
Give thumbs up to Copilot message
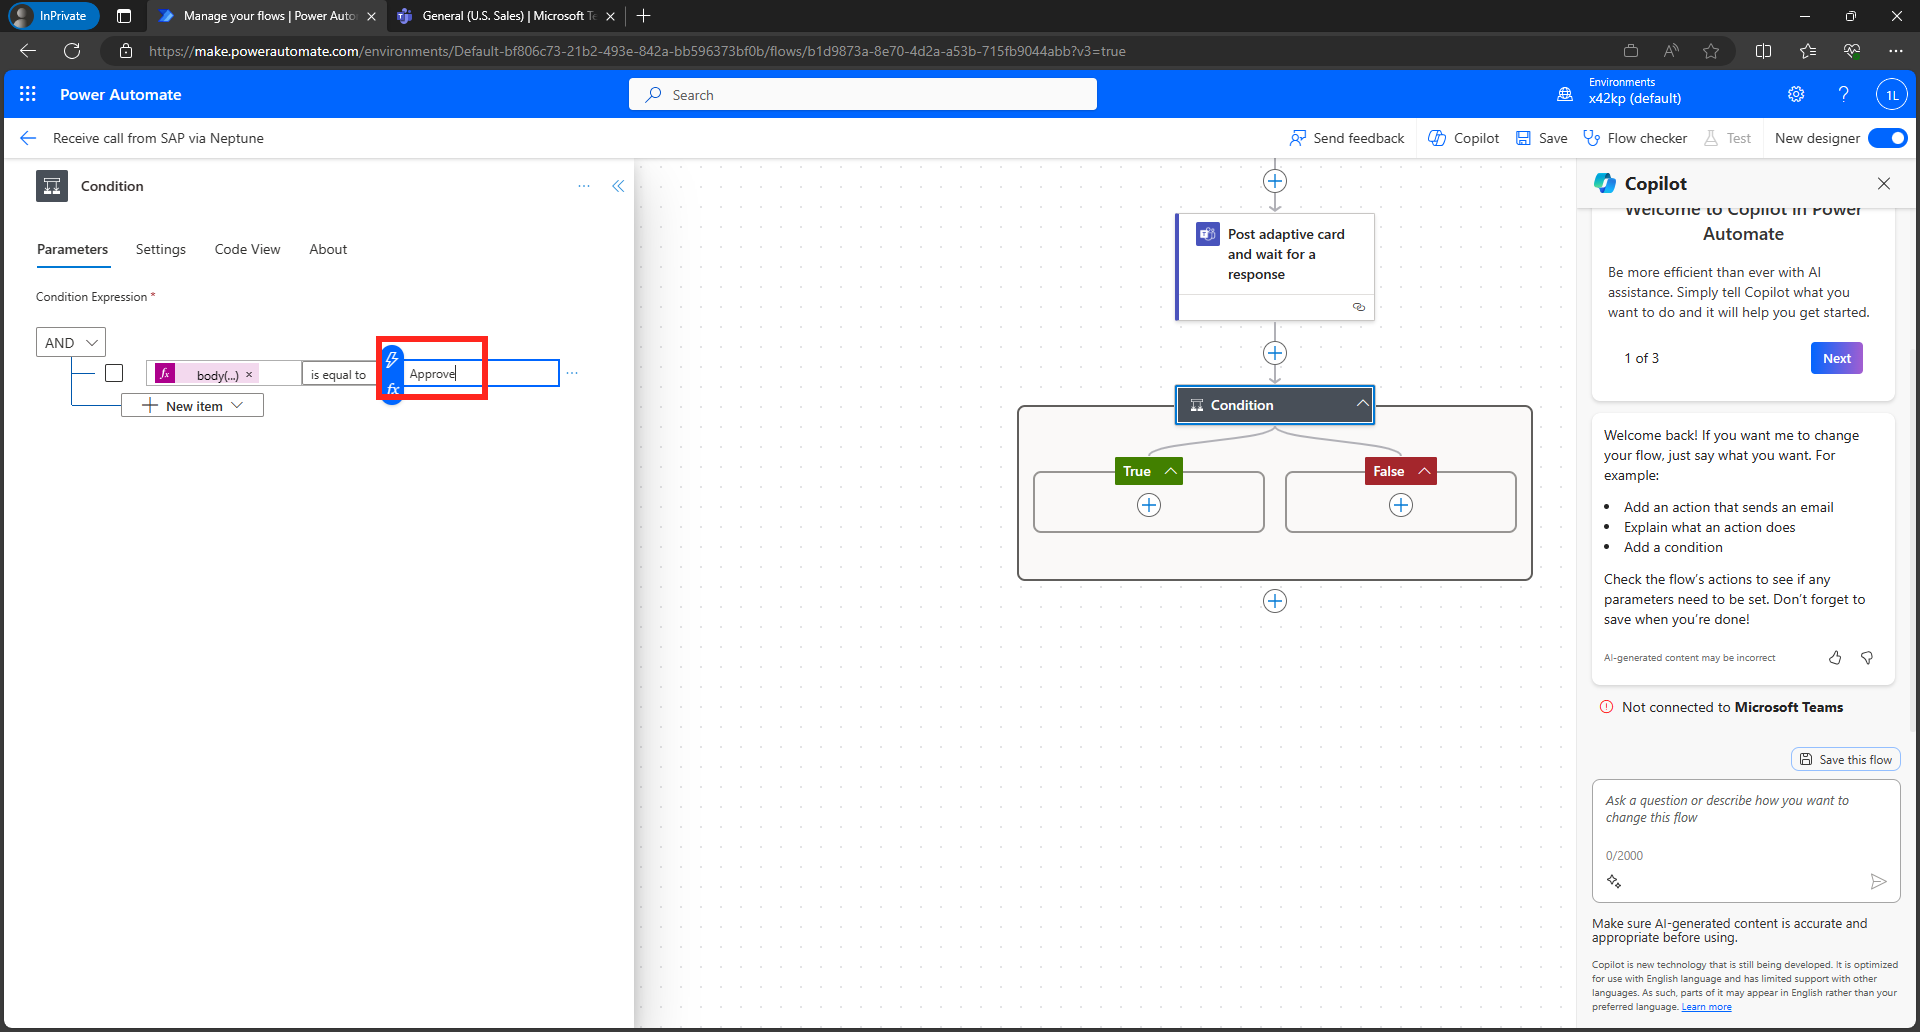click(x=1835, y=657)
